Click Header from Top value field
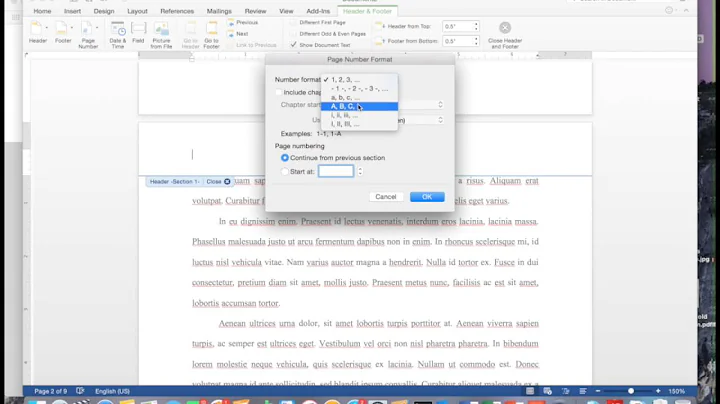This screenshot has width=720, height=404. (x=457, y=27)
